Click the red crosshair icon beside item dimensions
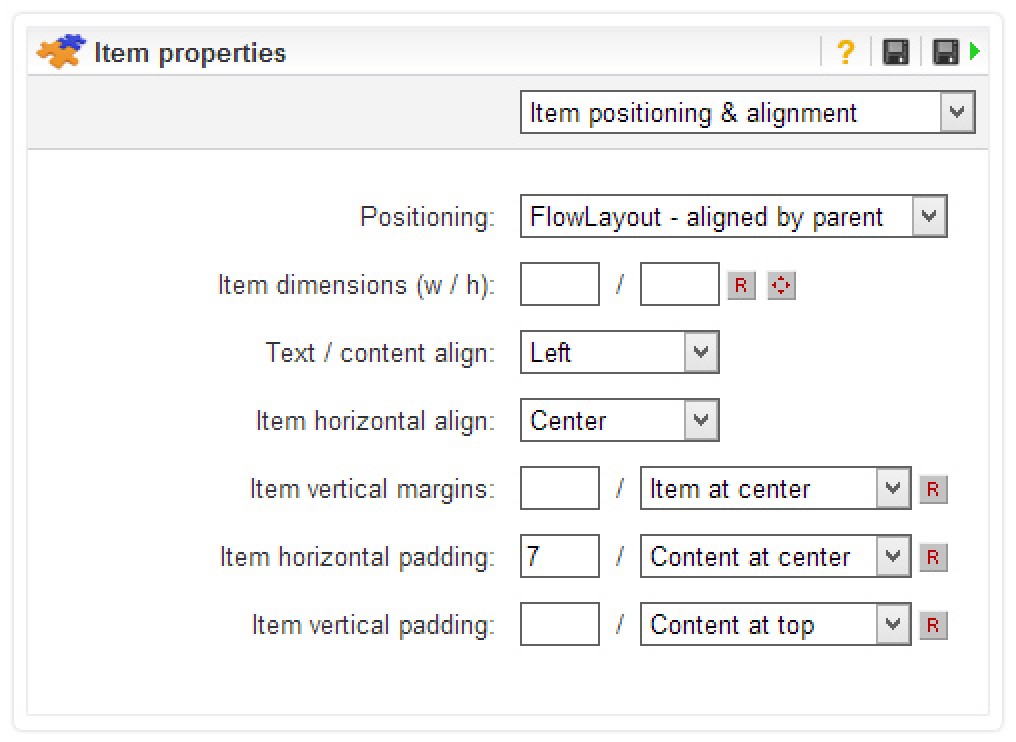 tap(781, 286)
